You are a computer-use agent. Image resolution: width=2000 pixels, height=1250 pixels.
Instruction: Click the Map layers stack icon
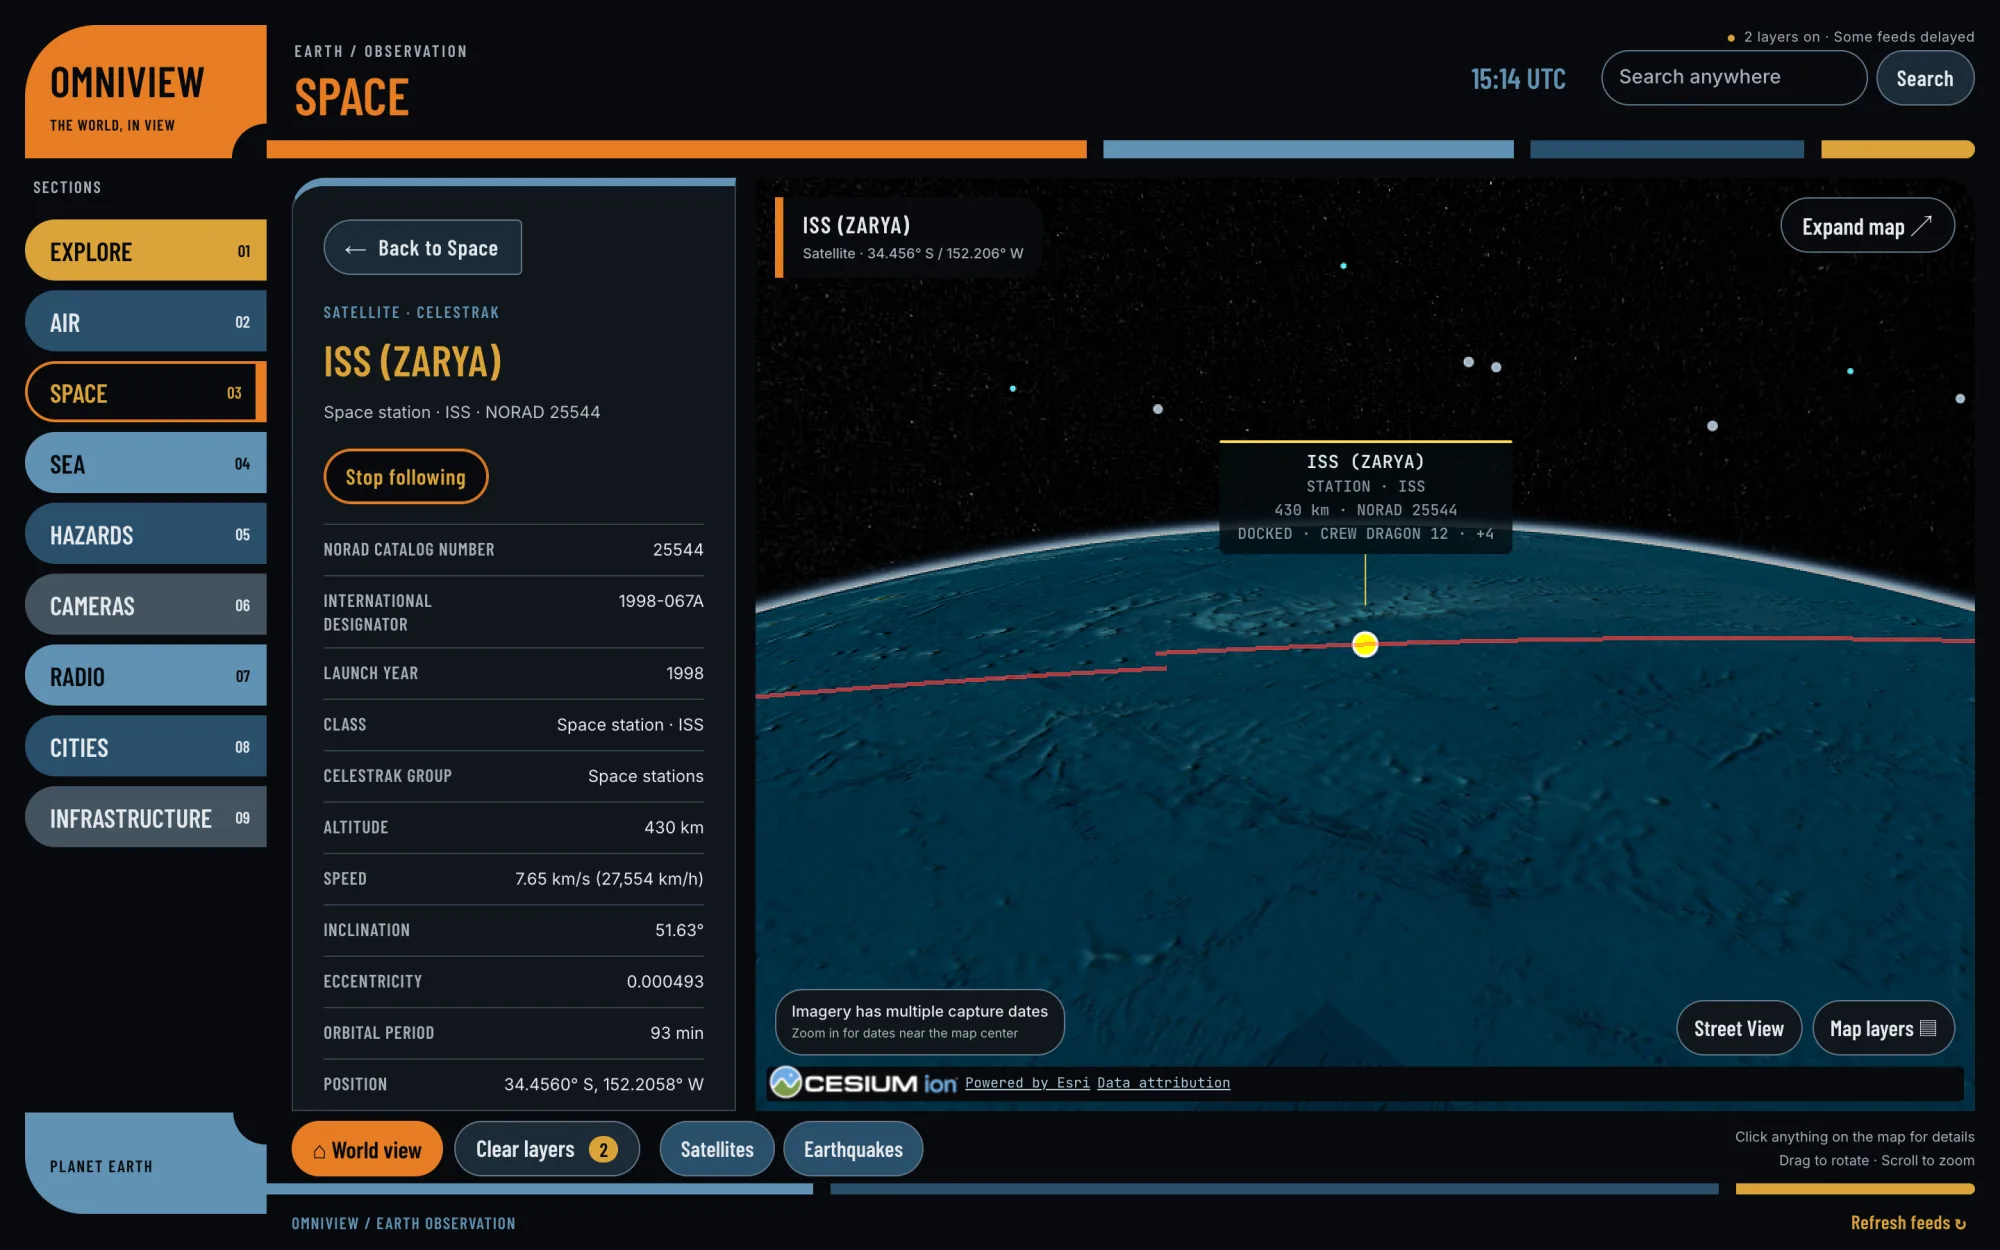coord(1928,1028)
